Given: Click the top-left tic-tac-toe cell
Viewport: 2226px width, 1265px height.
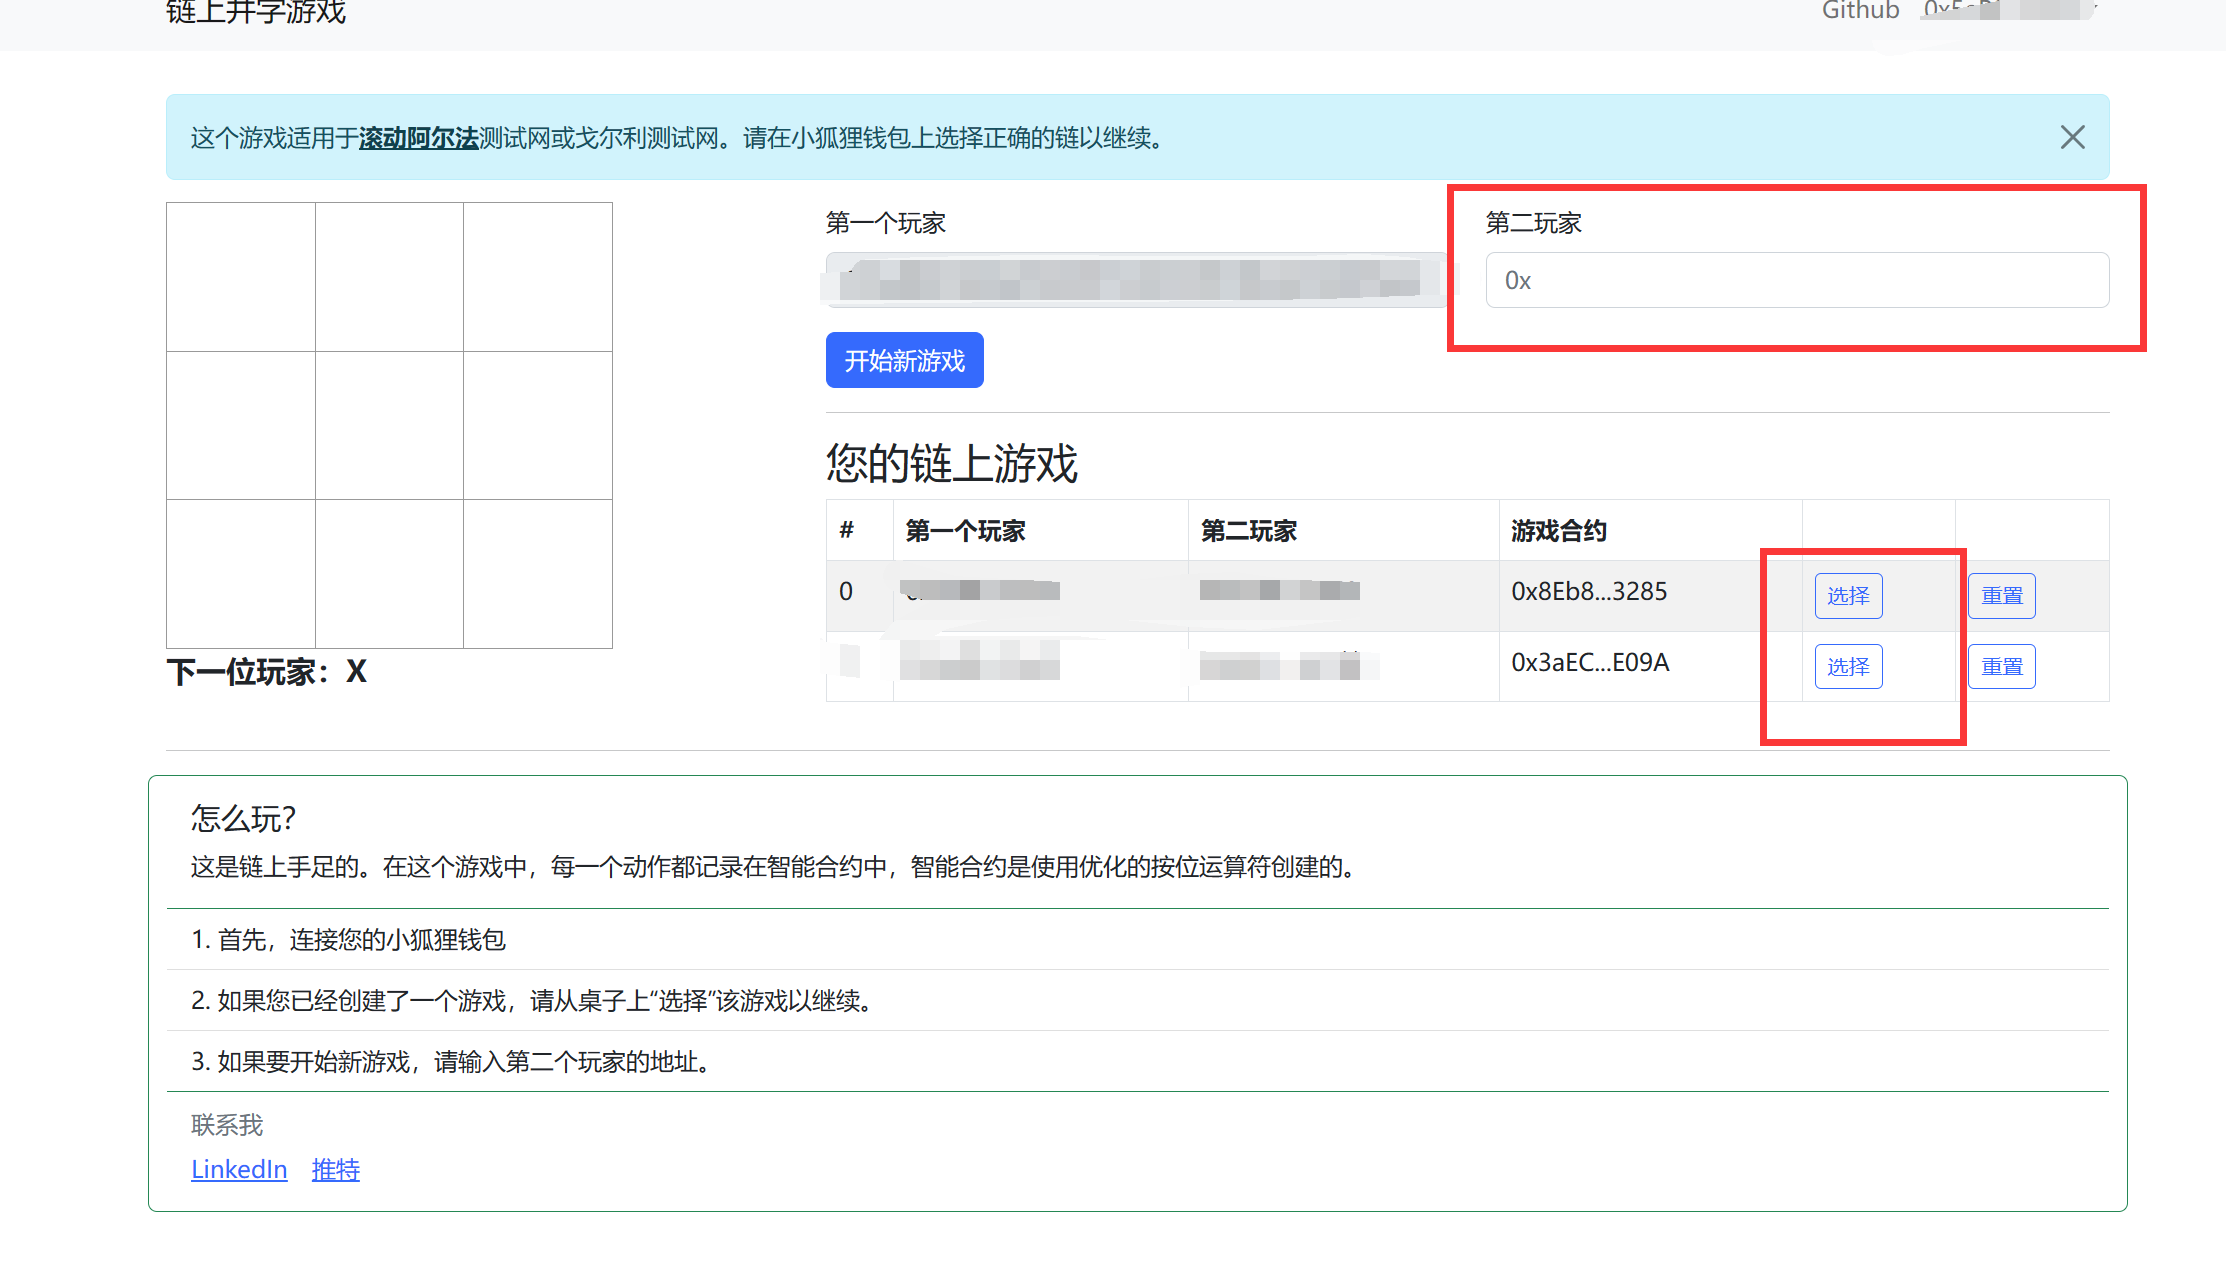Looking at the screenshot, I should [241, 277].
